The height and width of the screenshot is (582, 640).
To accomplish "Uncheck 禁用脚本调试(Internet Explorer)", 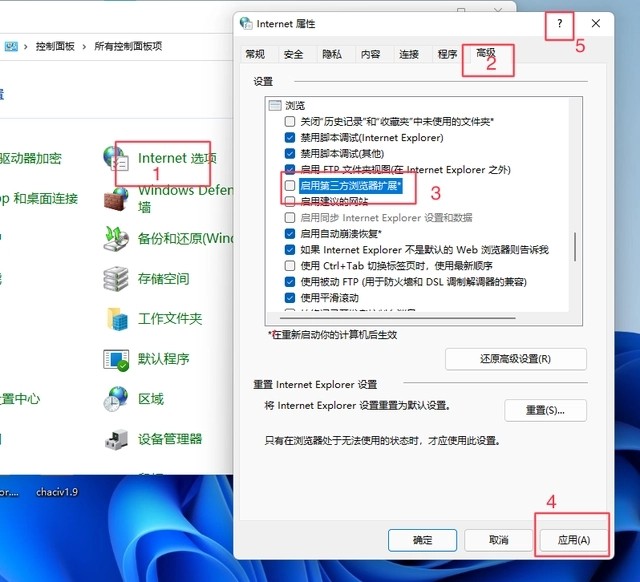I will [x=290, y=138].
